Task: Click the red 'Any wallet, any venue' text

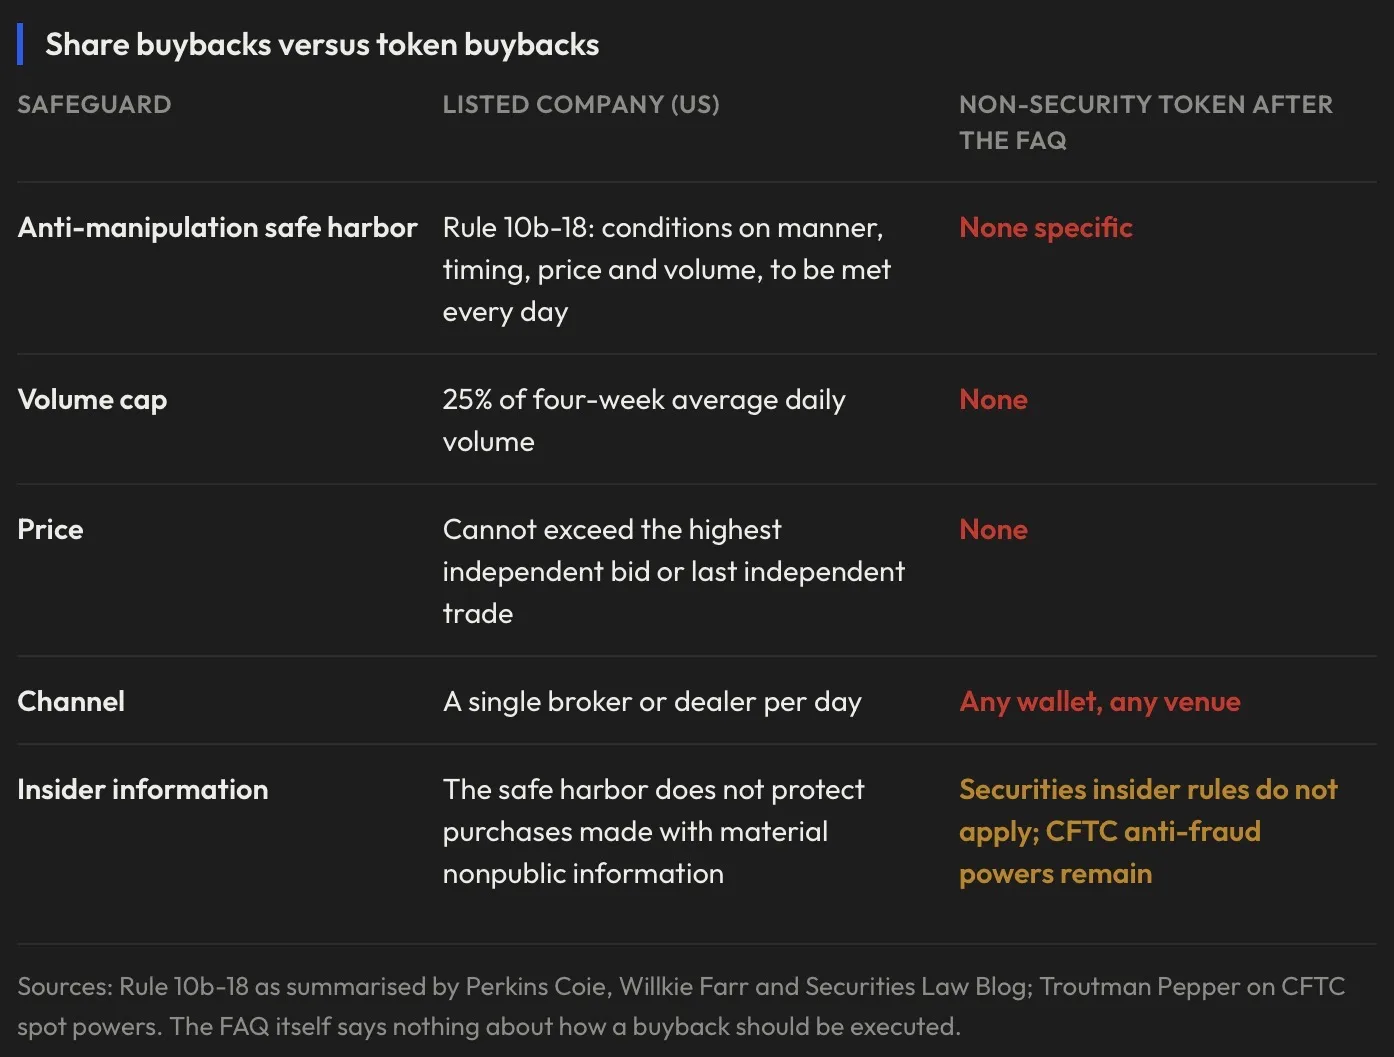Action: [x=1100, y=702]
